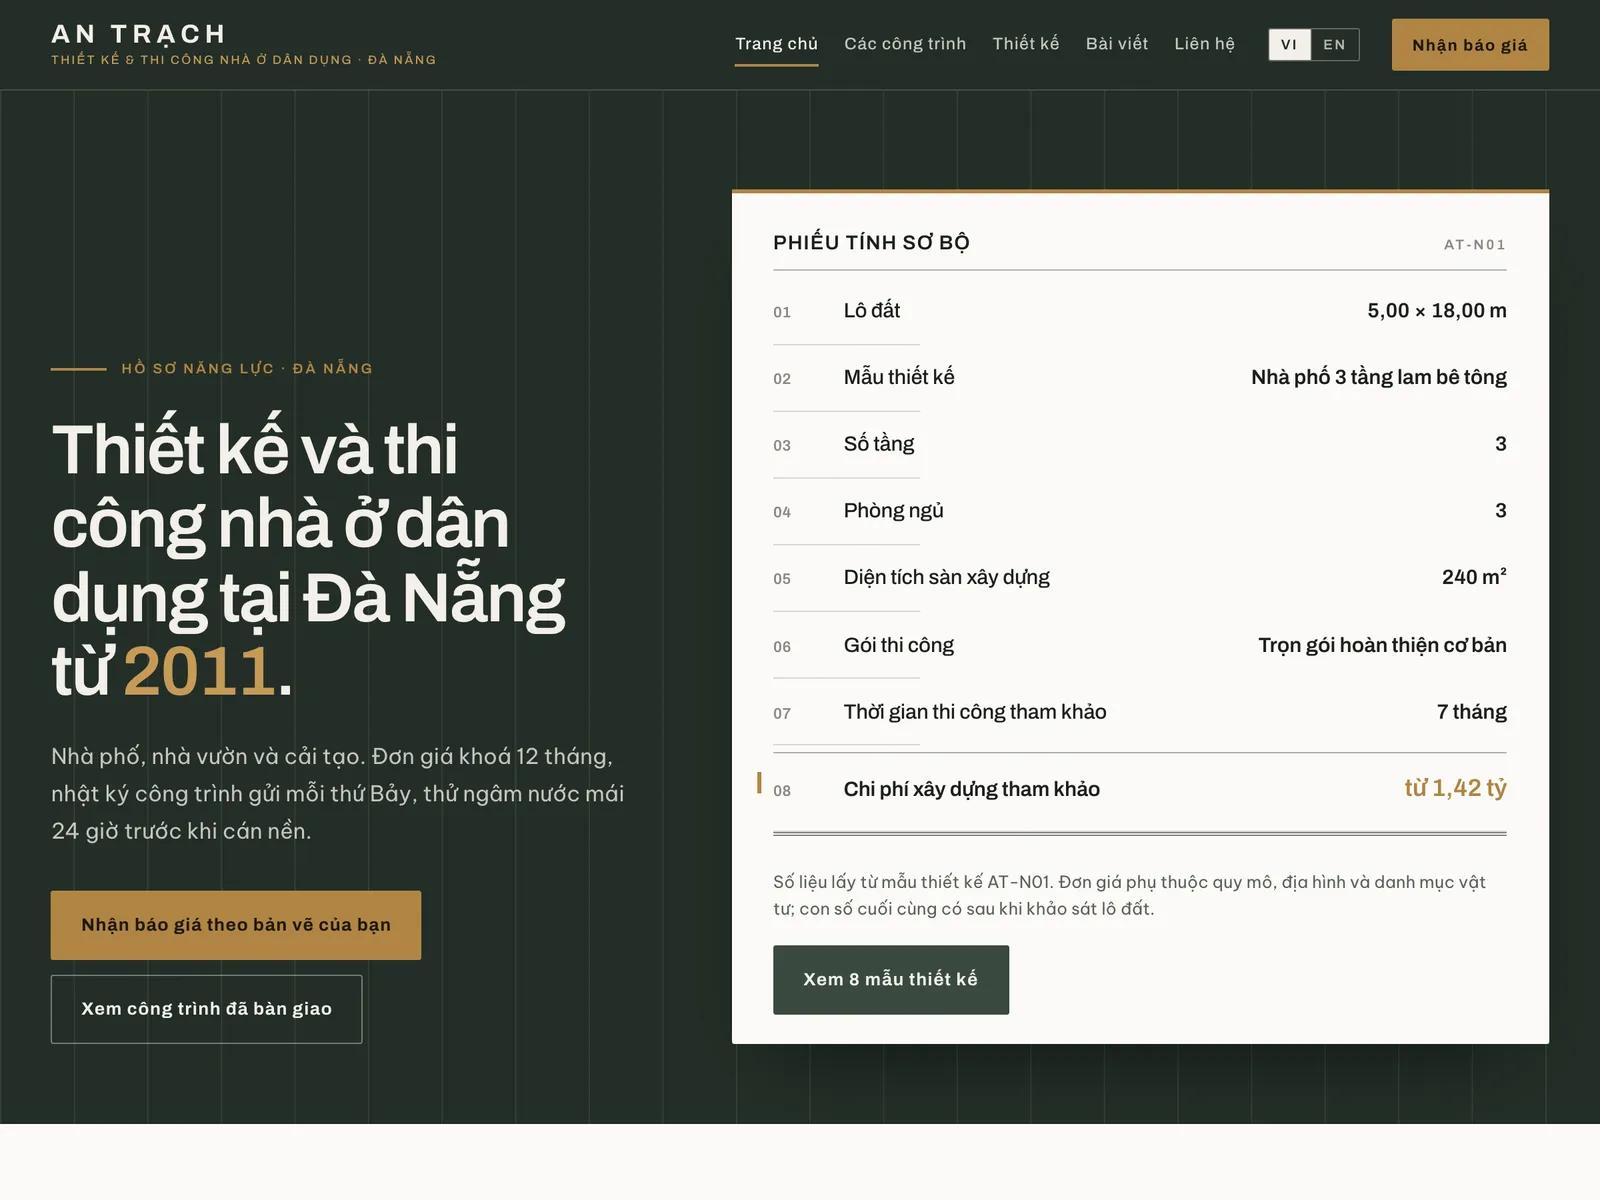Screen dimensions: 1600x1200
Task: Click the Số tầng row label
Action: click(x=879, y=444)
